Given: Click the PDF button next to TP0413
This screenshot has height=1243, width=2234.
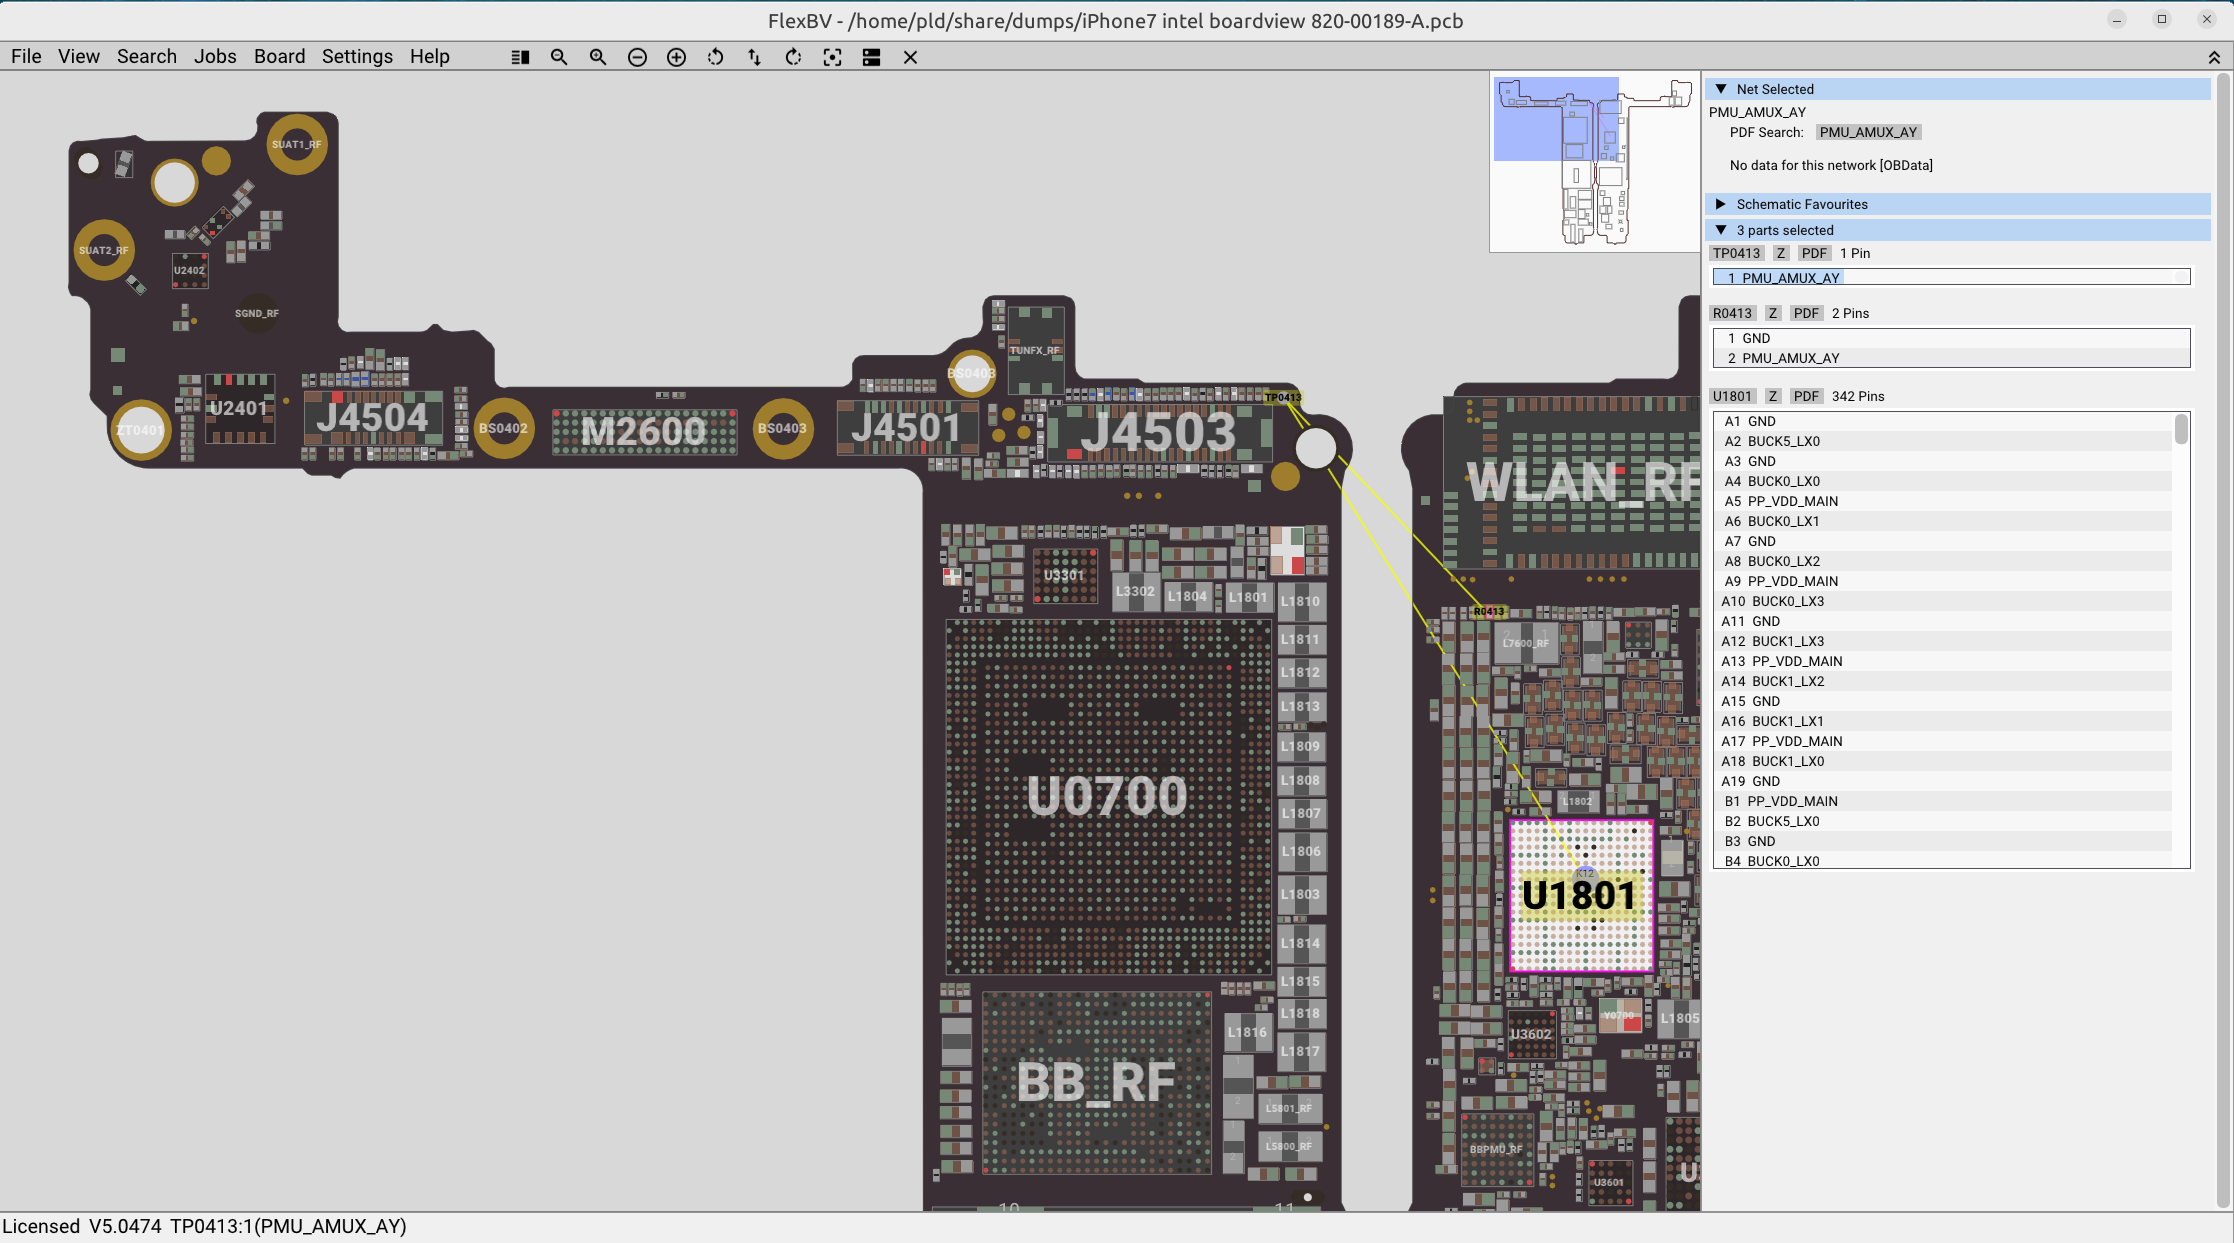Looking at the screenshot, I should coord(1814,253).
